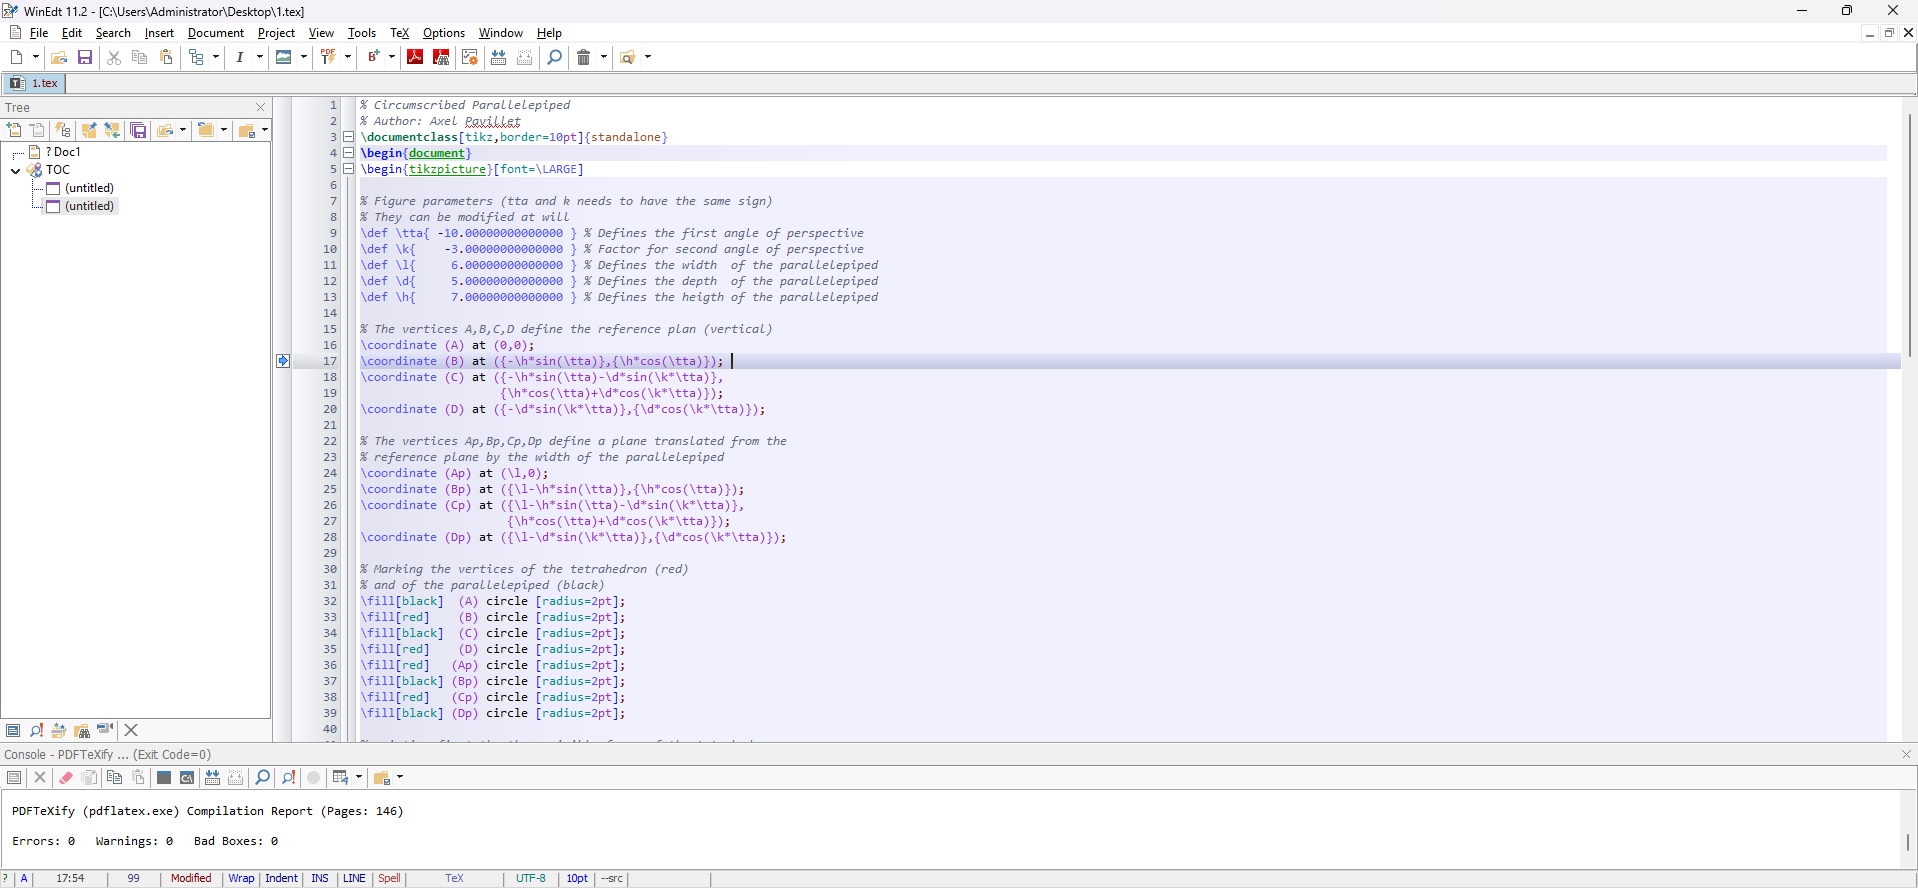Open the TeX menu
Viewport: 1918px width, 888px height.
click(x=399, y=33)
